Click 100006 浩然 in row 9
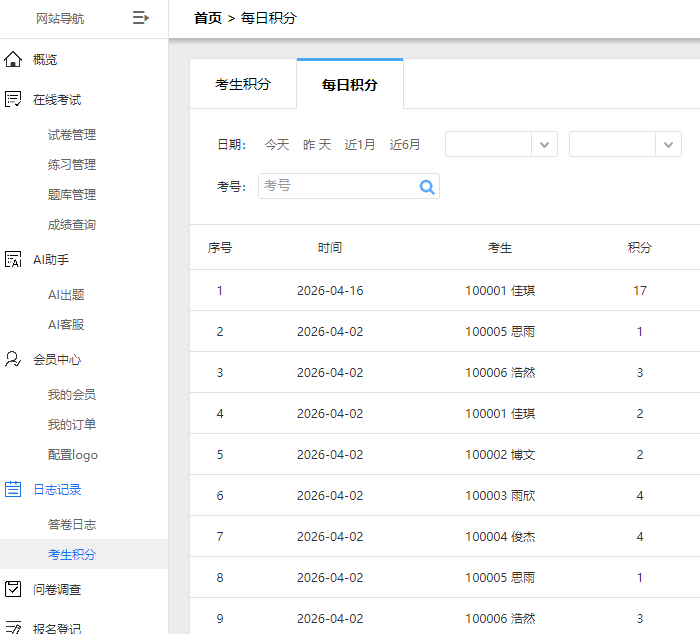The width and height of the screenshot is (700, 634). 500,618
